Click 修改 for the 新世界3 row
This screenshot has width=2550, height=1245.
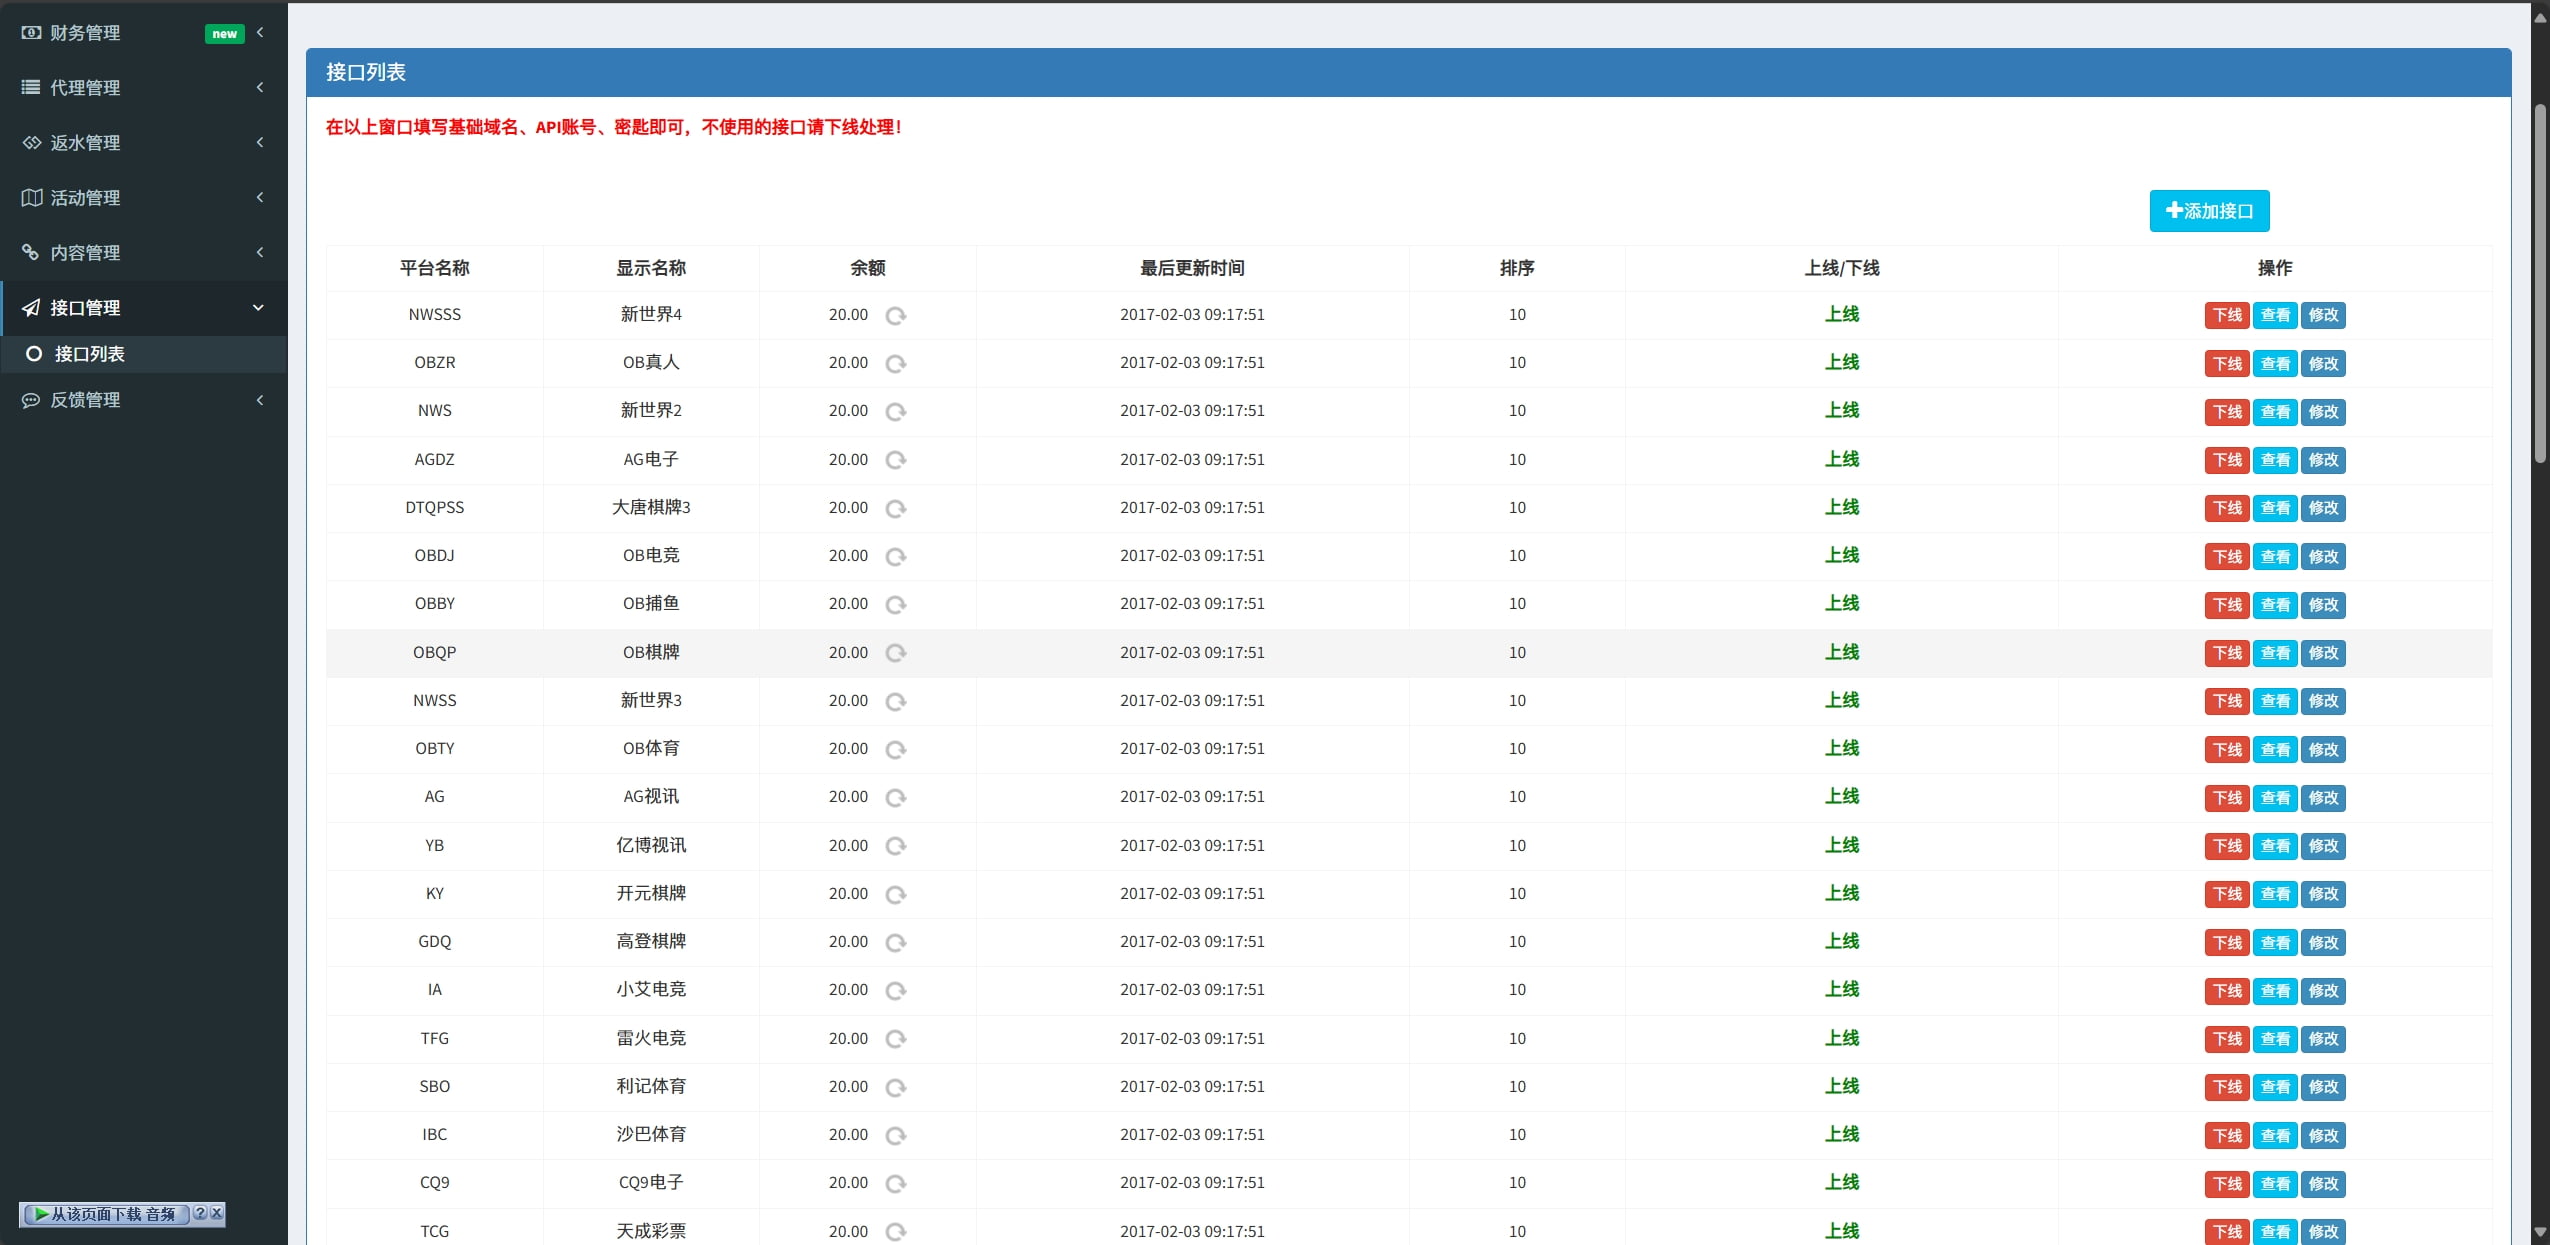(2322, 701)
